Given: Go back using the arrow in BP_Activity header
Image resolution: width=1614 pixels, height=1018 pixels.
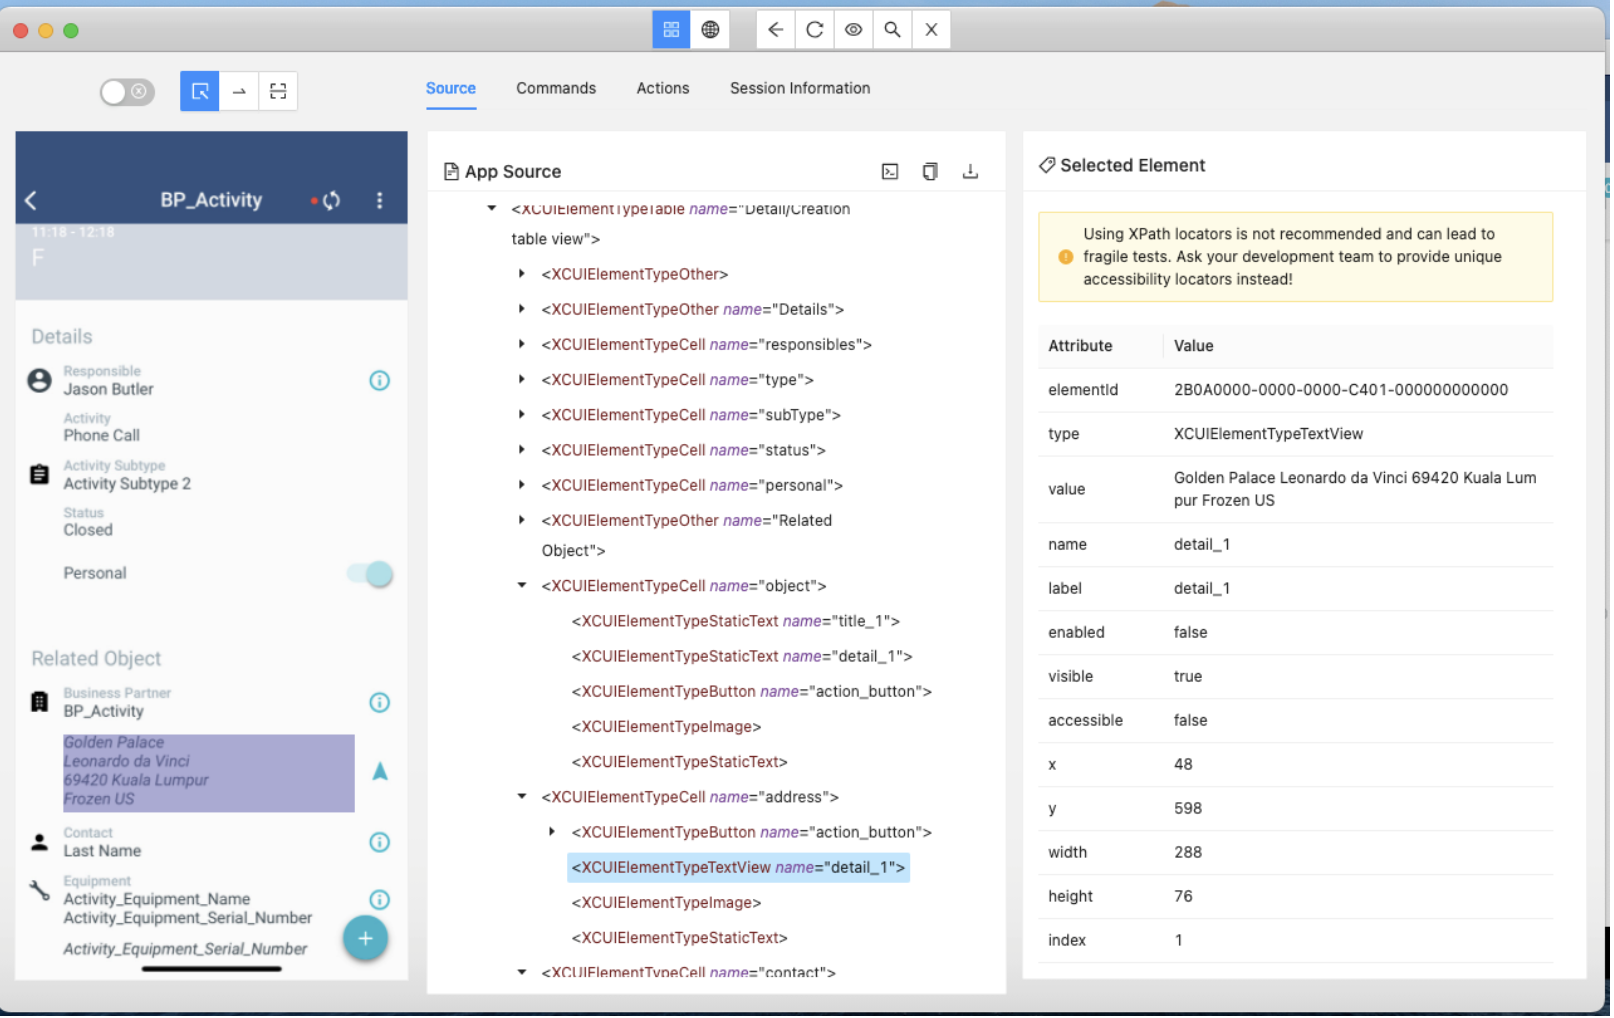Looking at the screenshot, I should (32, 201).
